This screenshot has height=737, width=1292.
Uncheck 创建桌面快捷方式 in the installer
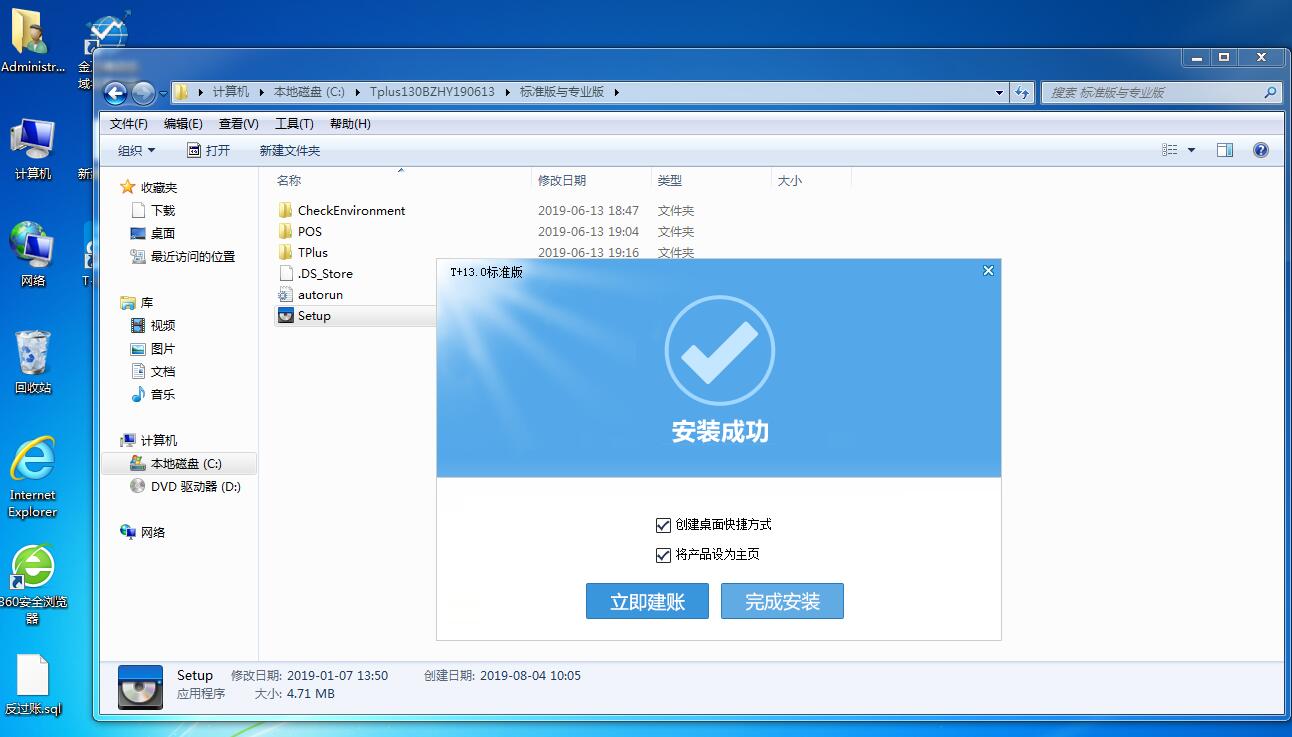point(663,524)
